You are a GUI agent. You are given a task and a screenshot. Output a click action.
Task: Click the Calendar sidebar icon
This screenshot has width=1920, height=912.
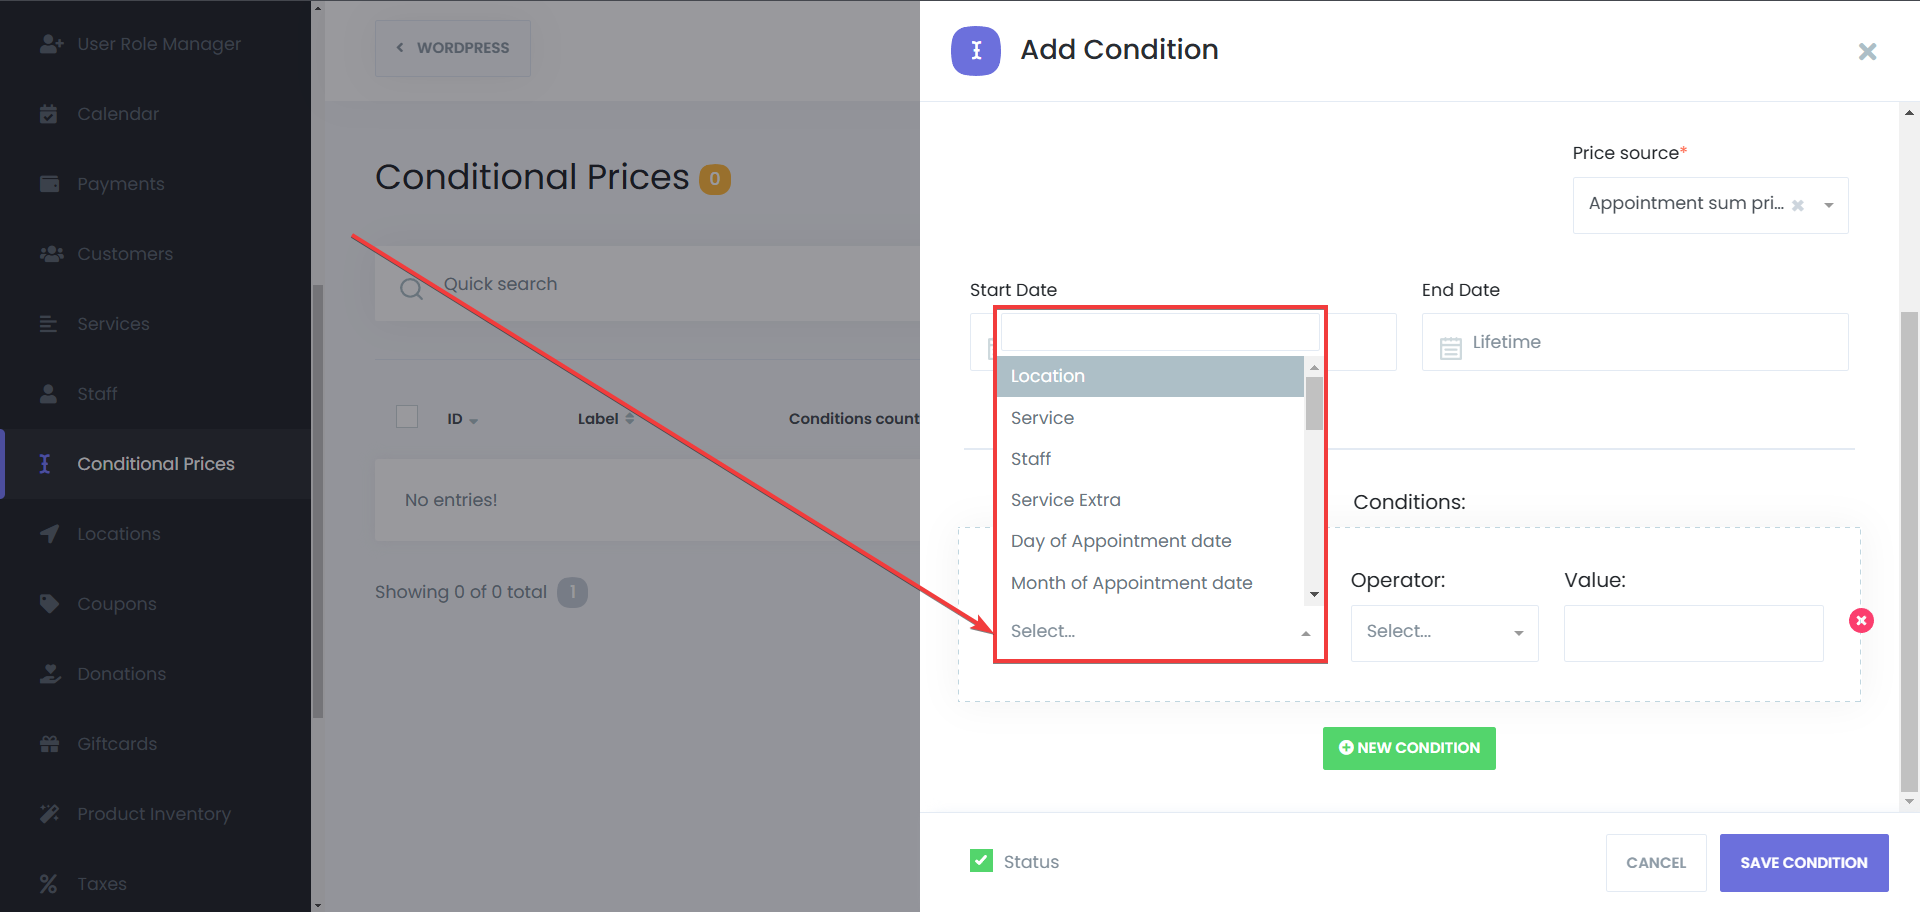[x=48, y=114]
